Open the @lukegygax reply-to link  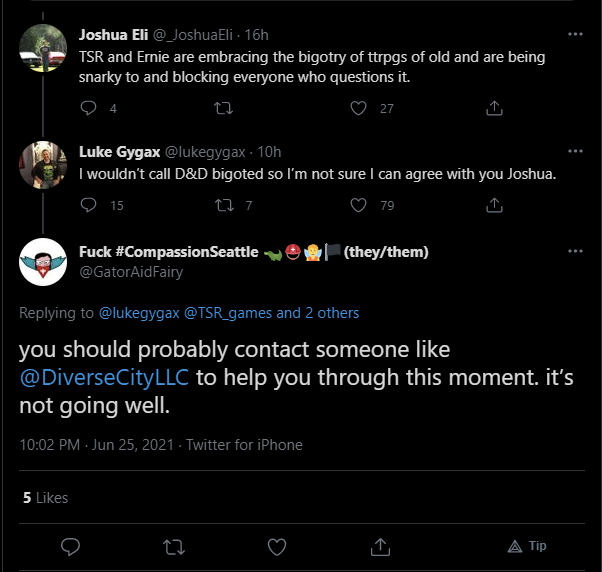click(139, 313)
